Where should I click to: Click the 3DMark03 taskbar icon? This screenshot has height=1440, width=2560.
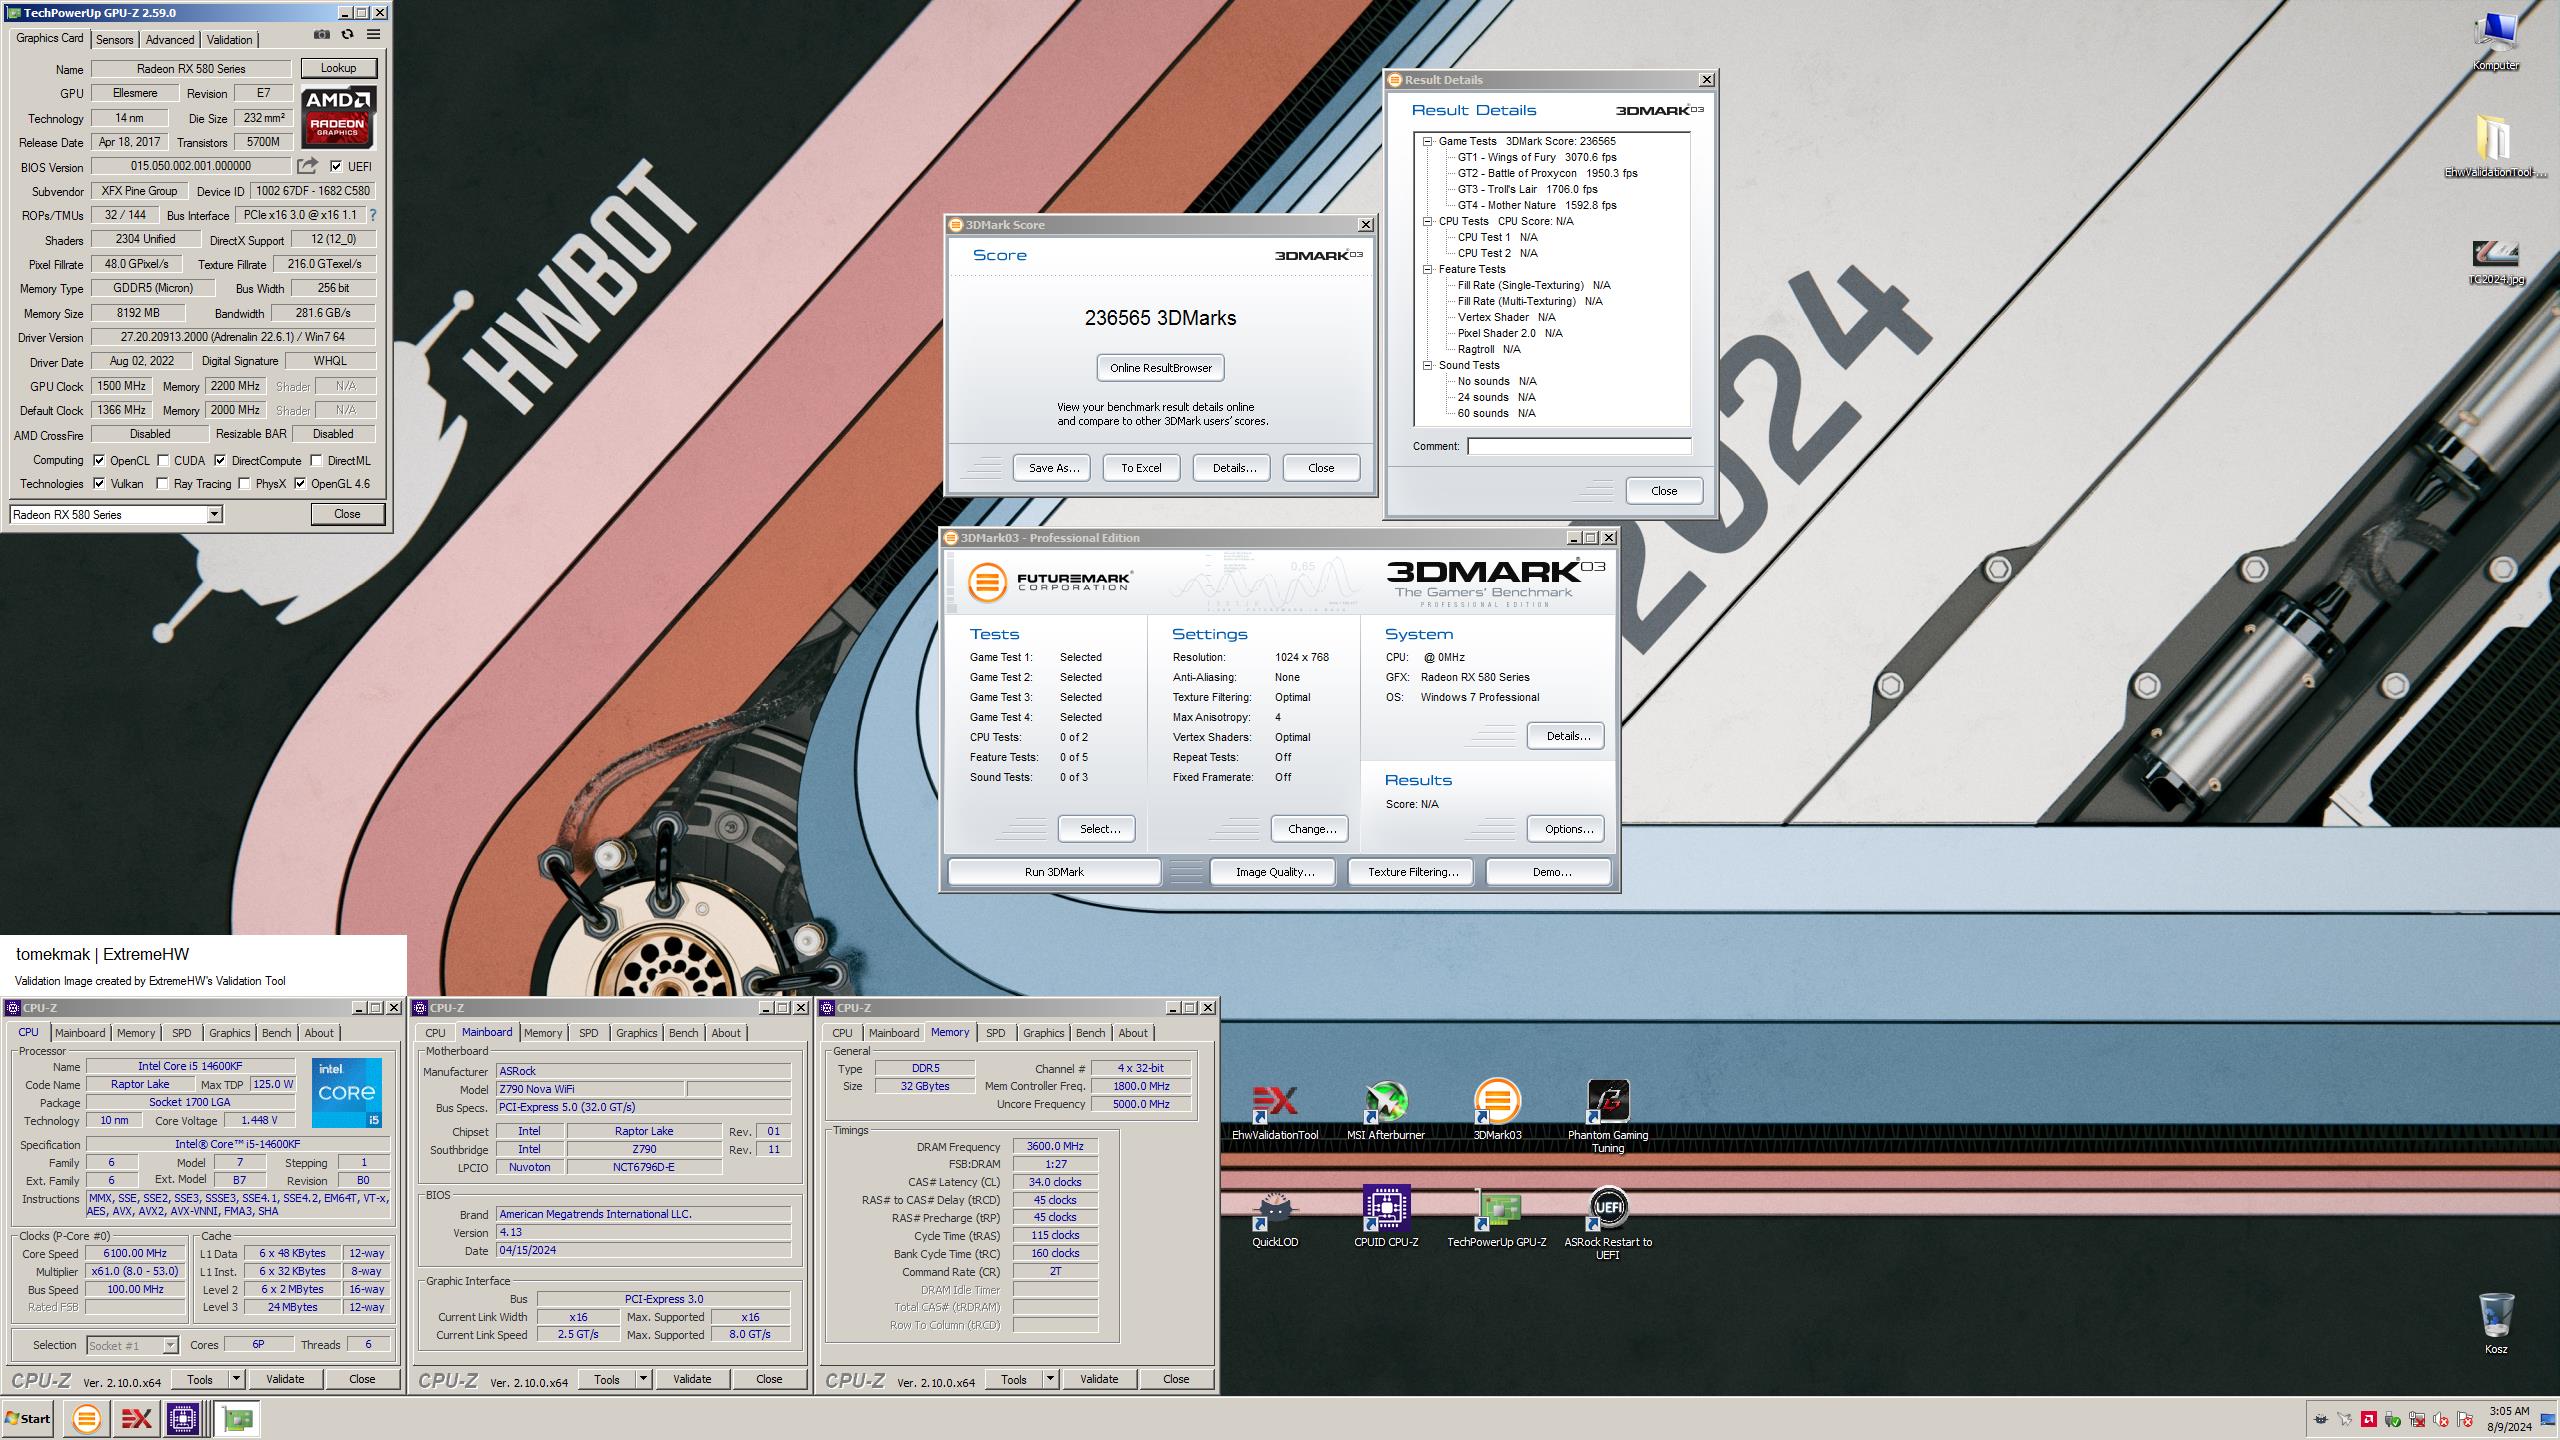(87, 1418)
